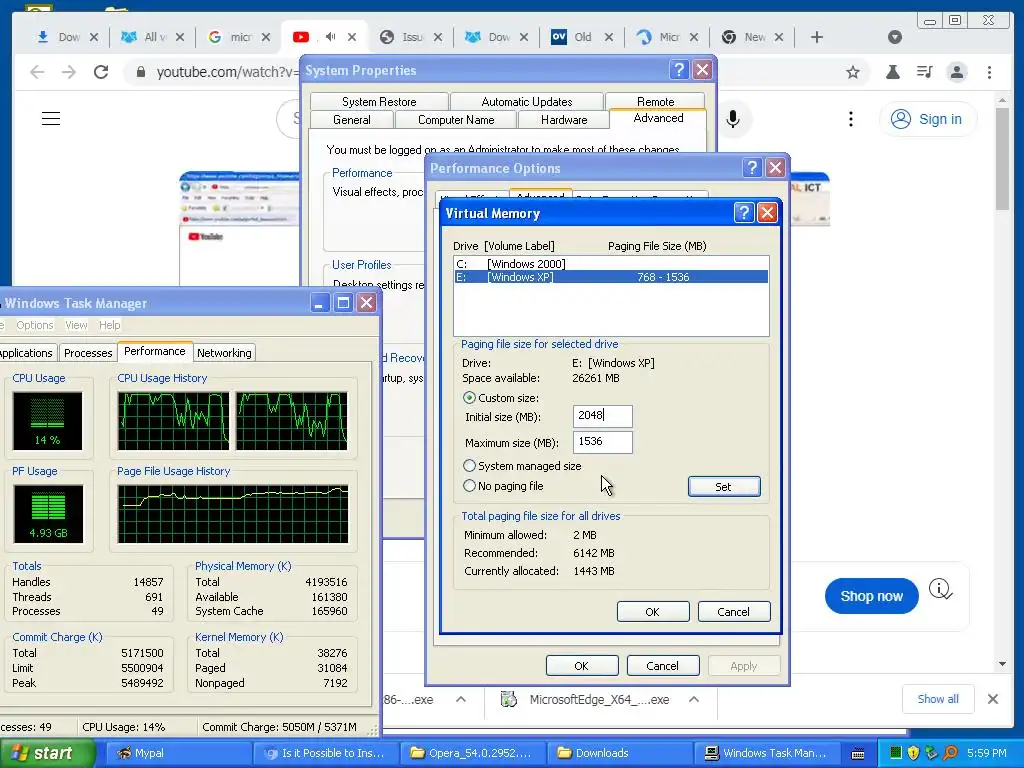Screen dimensions: 1024x768
Task: Open the Downloads folder taskbar item
Action: pyautogui.click(x=618, y=753)
